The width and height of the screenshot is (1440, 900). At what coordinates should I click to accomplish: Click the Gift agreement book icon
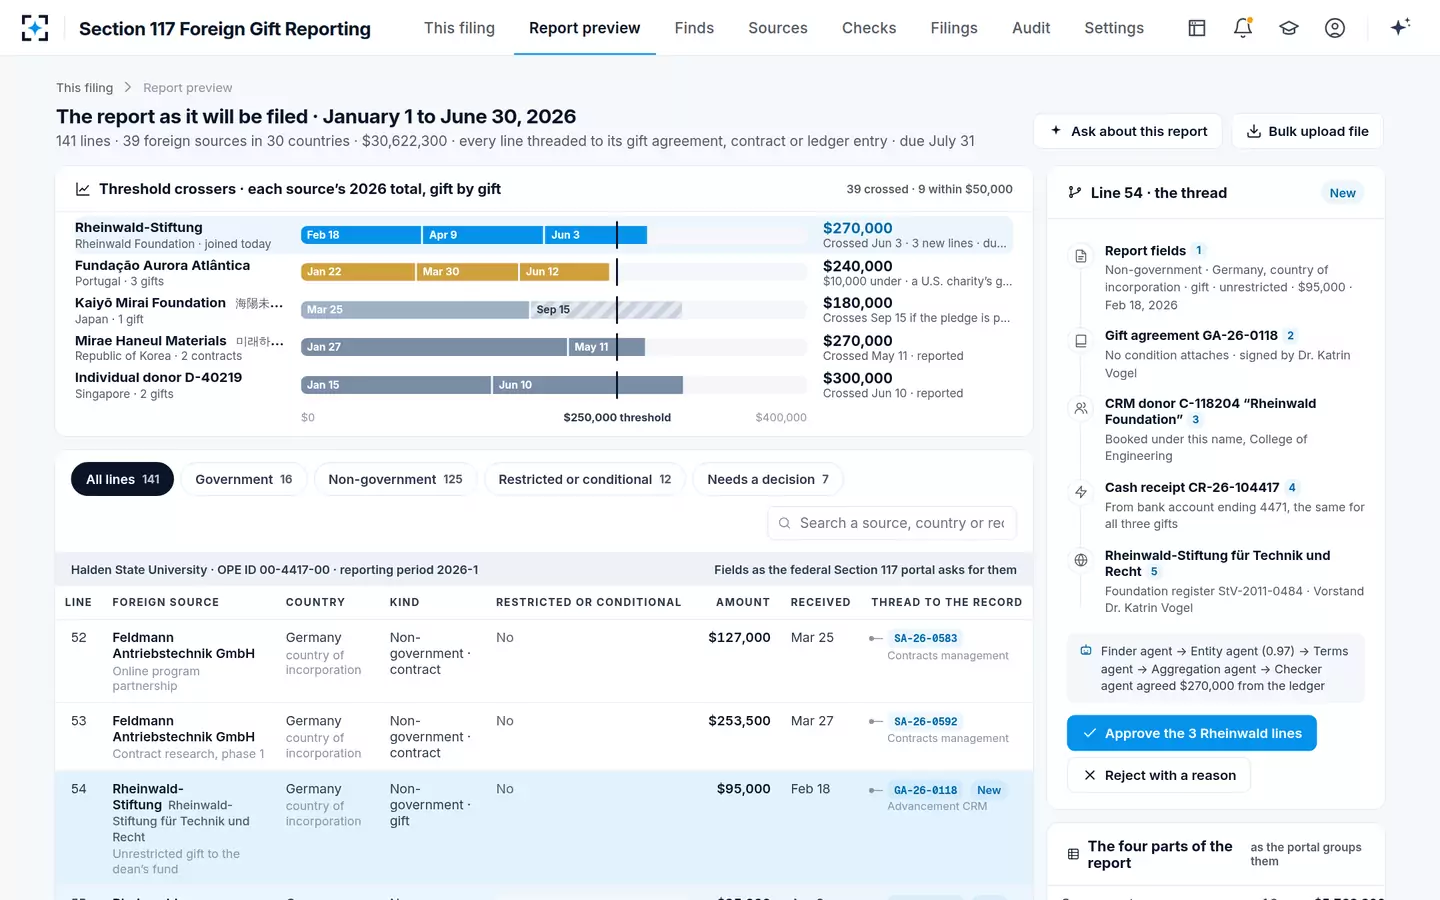pos(1081,341)
